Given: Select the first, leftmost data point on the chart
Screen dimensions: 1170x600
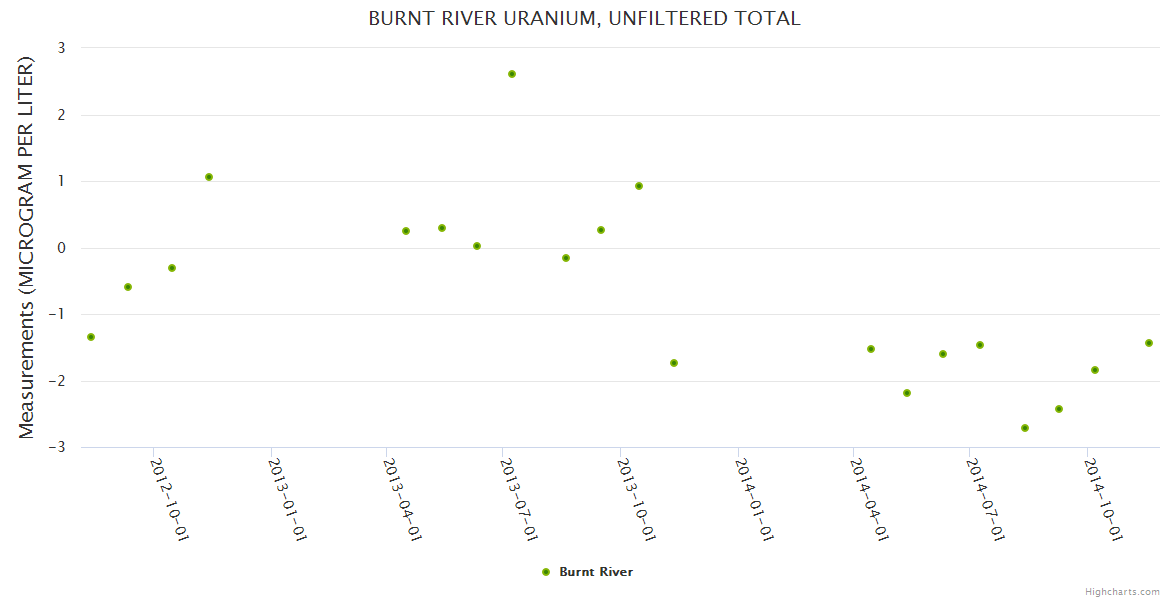Looking at the screenshot, I should [x=91, y=337].
